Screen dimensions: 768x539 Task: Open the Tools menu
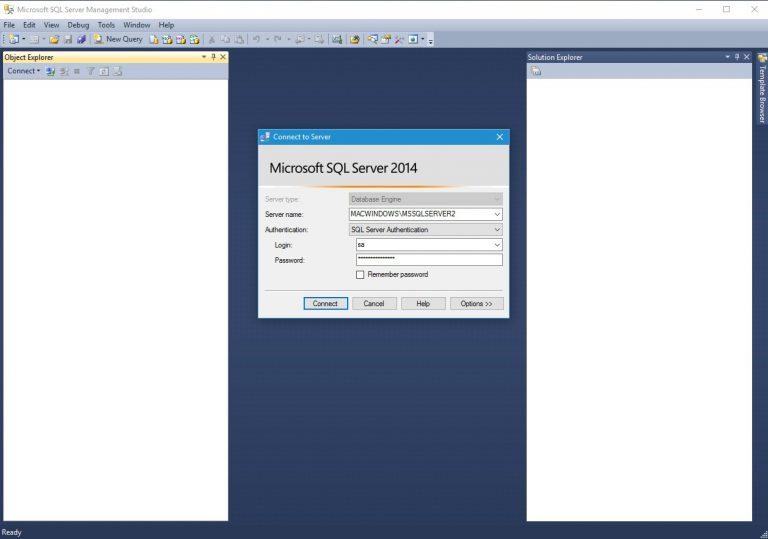[x=106, y=25]
